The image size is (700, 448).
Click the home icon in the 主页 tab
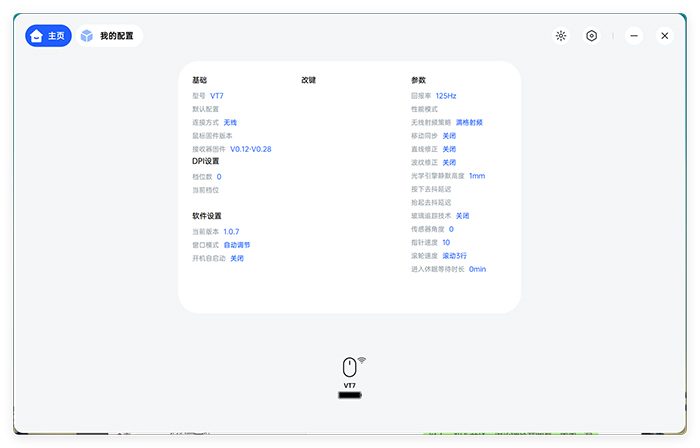pos(37,36)
